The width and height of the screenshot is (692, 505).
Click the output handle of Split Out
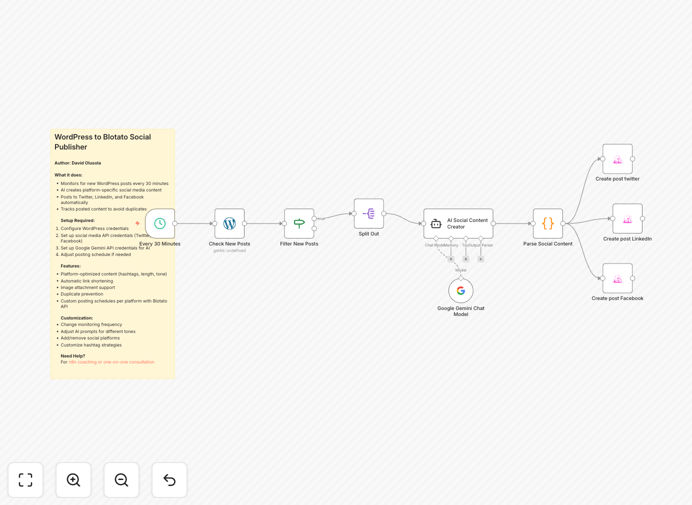point(384,214)
